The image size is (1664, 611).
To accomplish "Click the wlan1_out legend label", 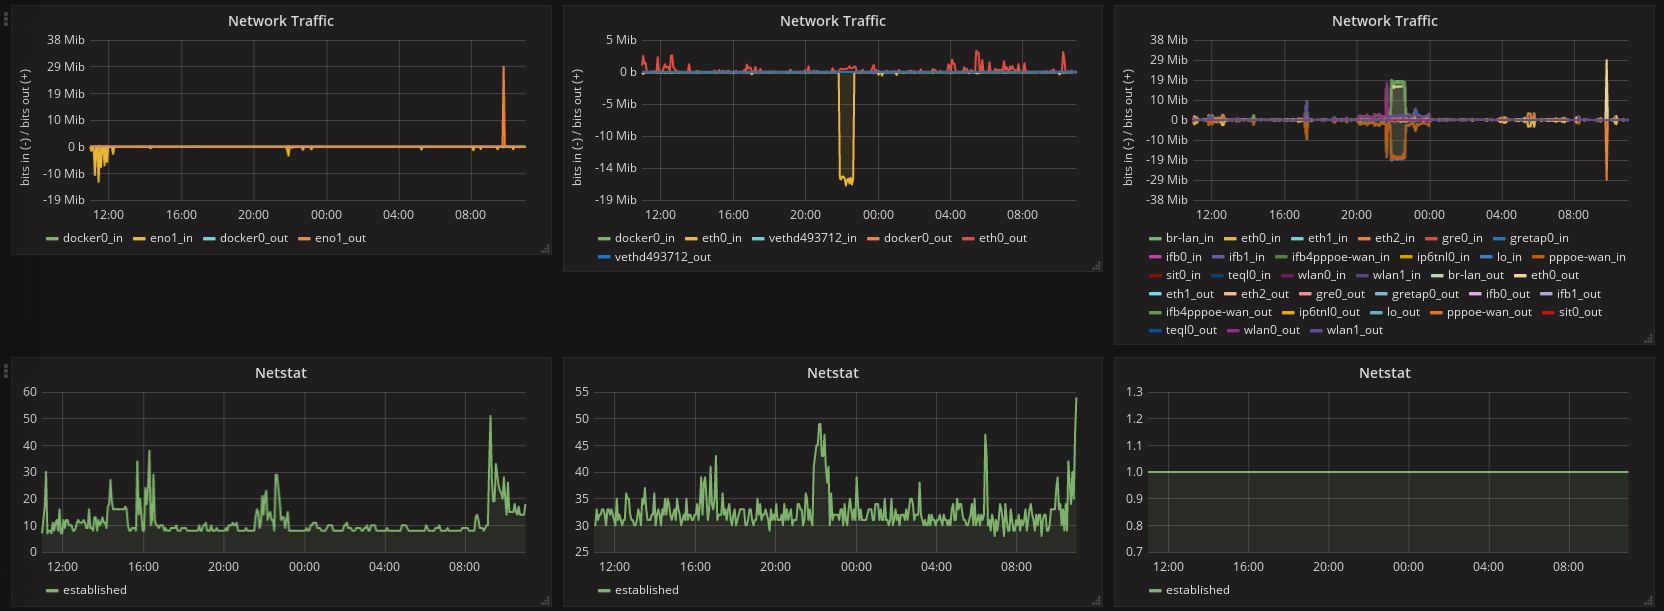I will pos(1354,330).
